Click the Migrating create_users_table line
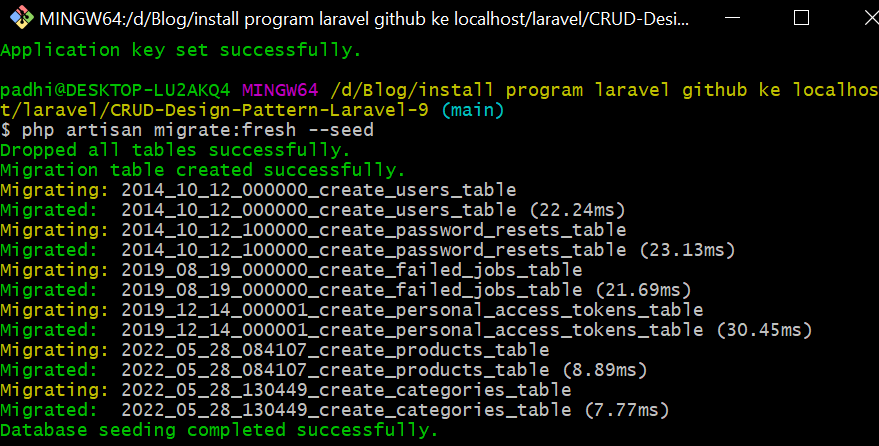 (x=258, y=190)
